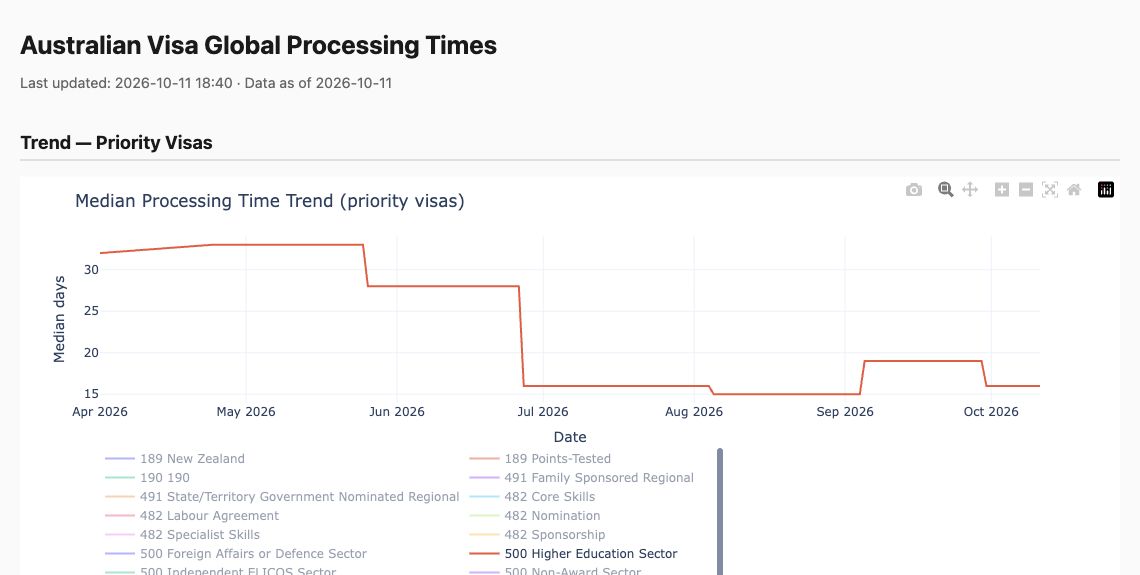The height and width of the screenshot is (575, 1140).
Task: Click the 482 Specialist Skills color line
Action: (x=119, y=535)
